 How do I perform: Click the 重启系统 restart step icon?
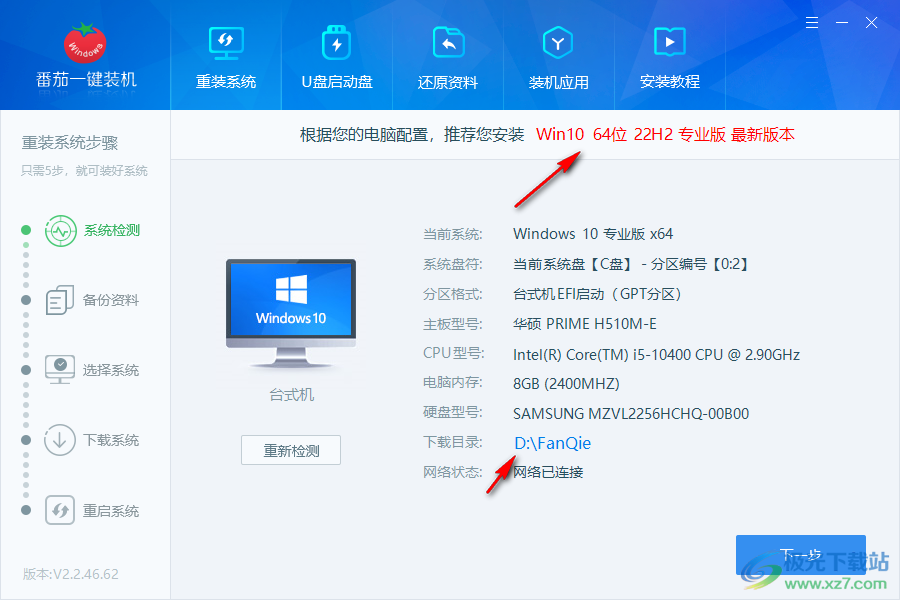click(60, 510)
